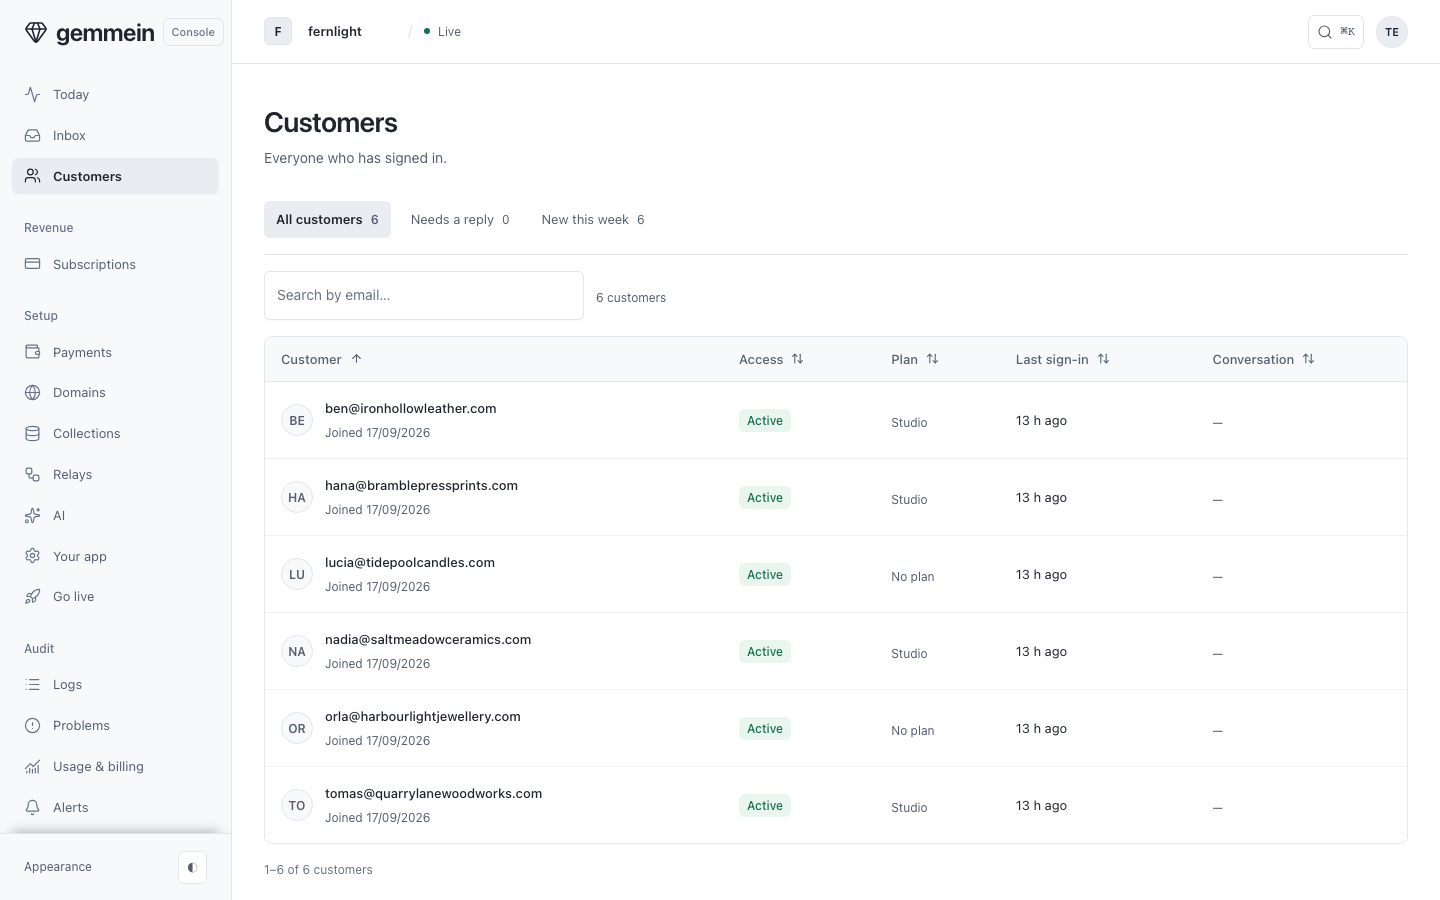Viewport: 1440px width, 900px height.
Task: Sort table by Last sign-in column
Action: click(x=1063, y=359)
